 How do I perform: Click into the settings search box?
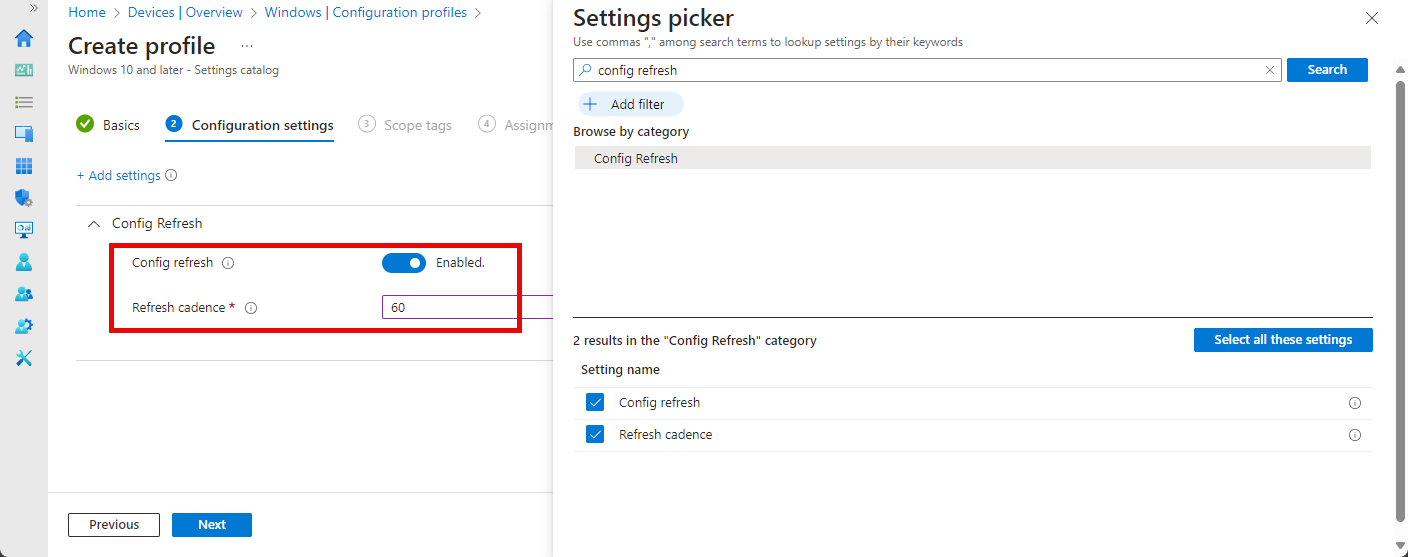[x=927, y=70]
